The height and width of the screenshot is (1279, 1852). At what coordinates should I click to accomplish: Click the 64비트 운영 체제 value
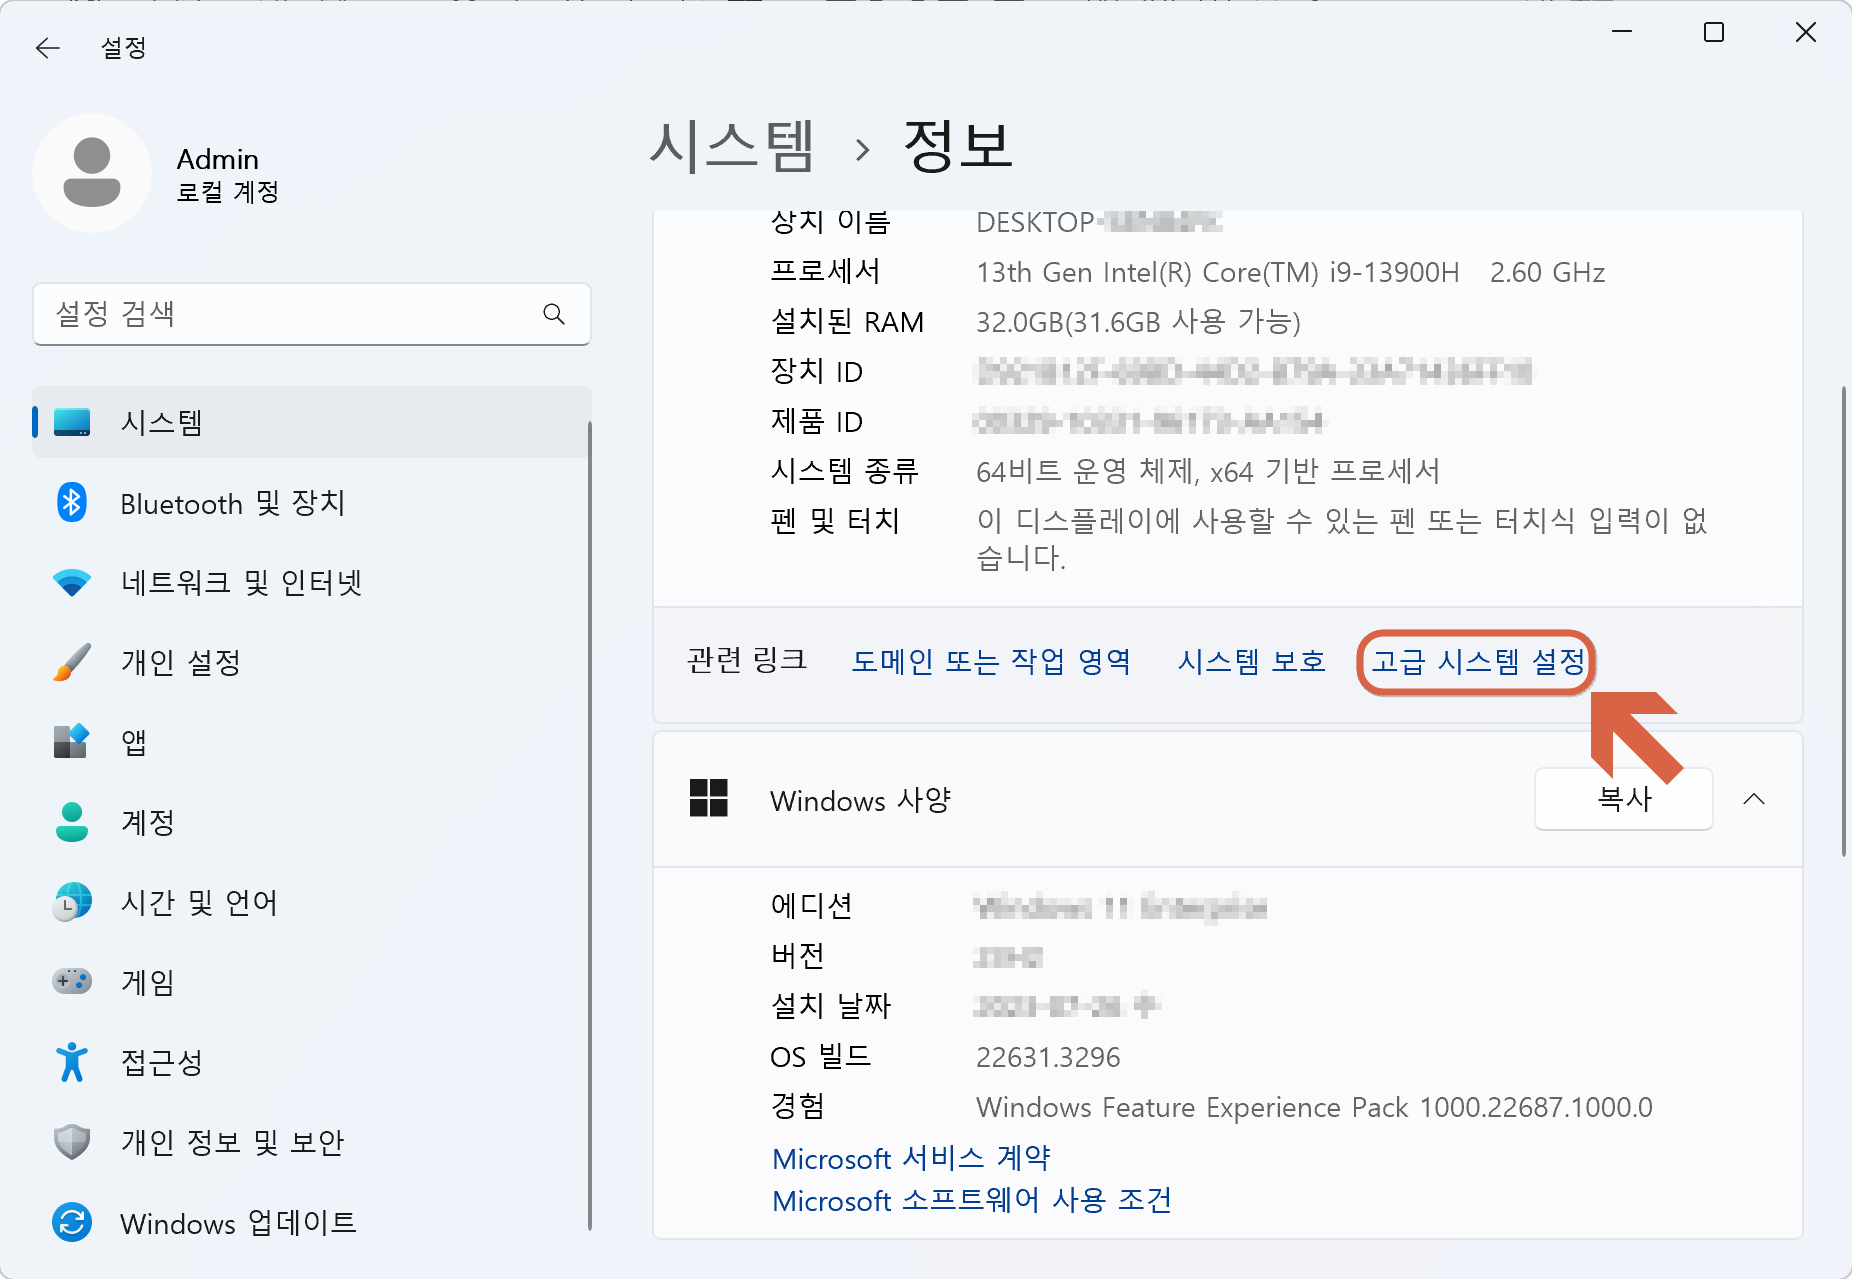click(1208, 471)
